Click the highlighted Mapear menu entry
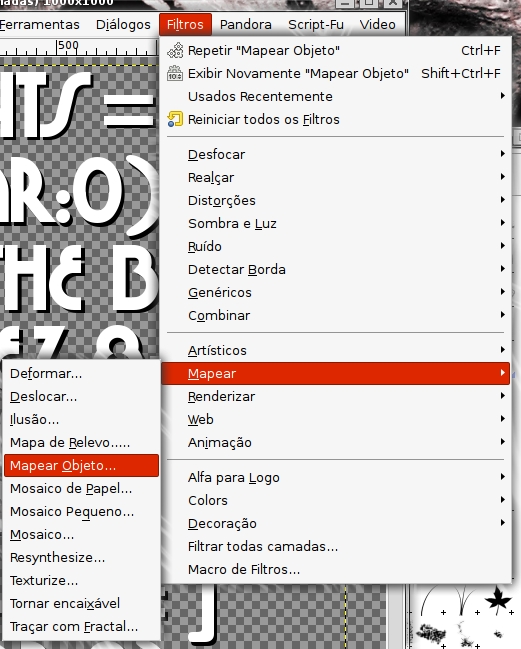The height and width of the screenshot is (649, 521). (x=335, y=373)
